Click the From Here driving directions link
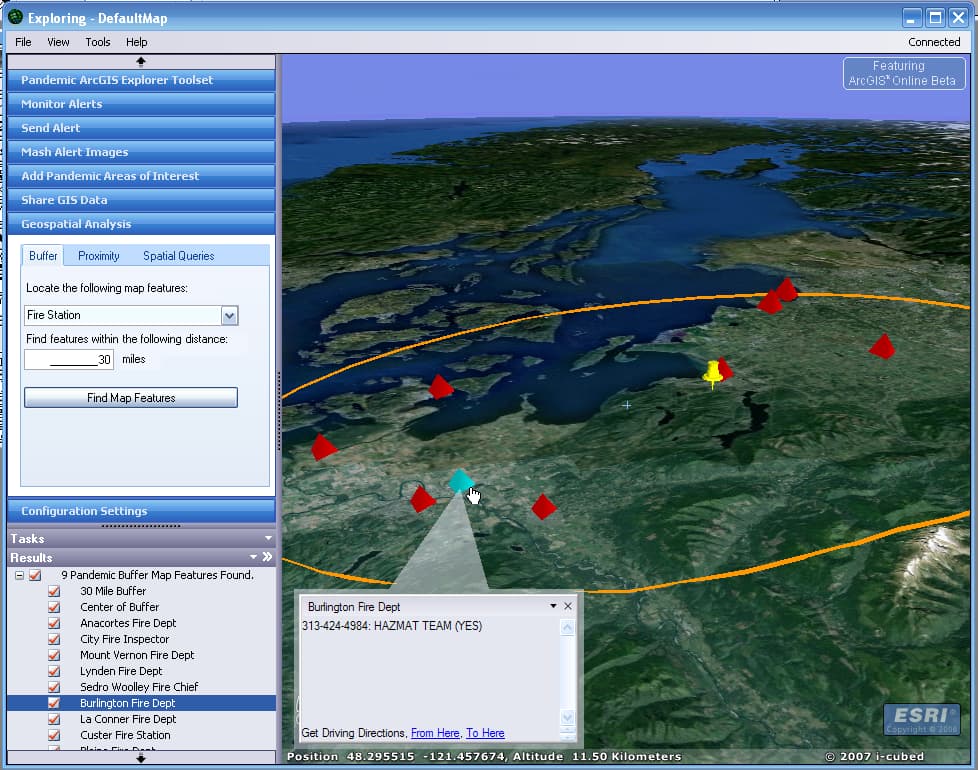Screen dimensions: 978x770 click(x=435, y=733)
